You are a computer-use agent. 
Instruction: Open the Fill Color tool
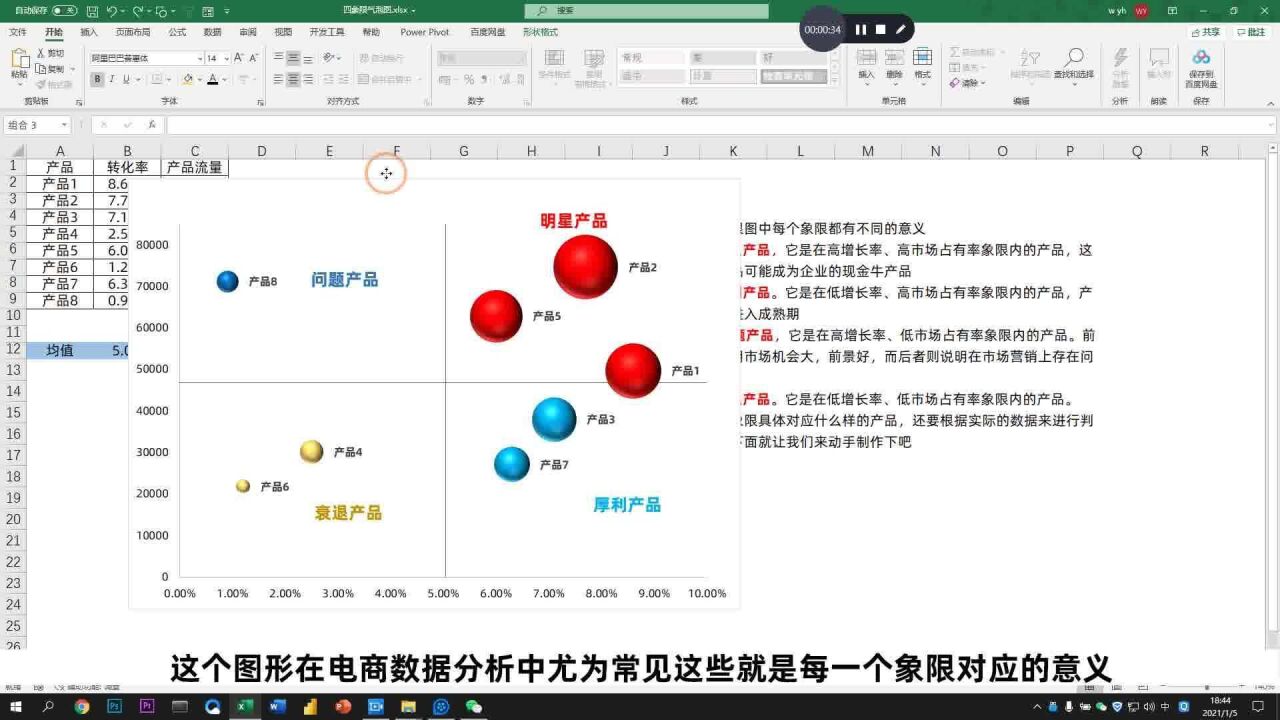coord(187,79)
